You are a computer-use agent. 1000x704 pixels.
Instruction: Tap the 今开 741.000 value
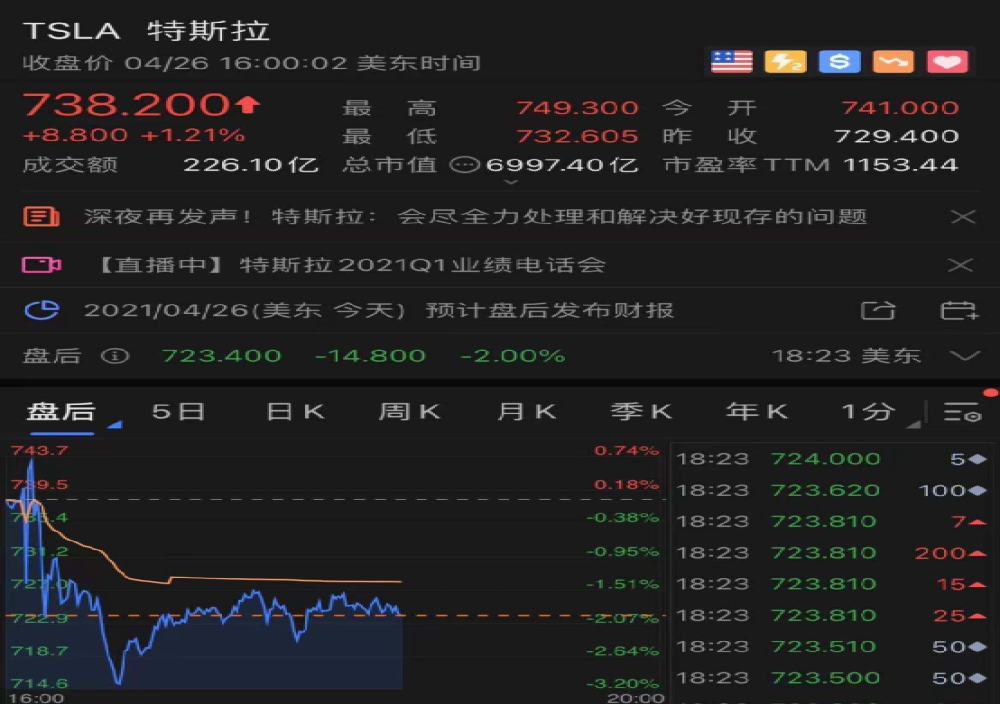899,108
